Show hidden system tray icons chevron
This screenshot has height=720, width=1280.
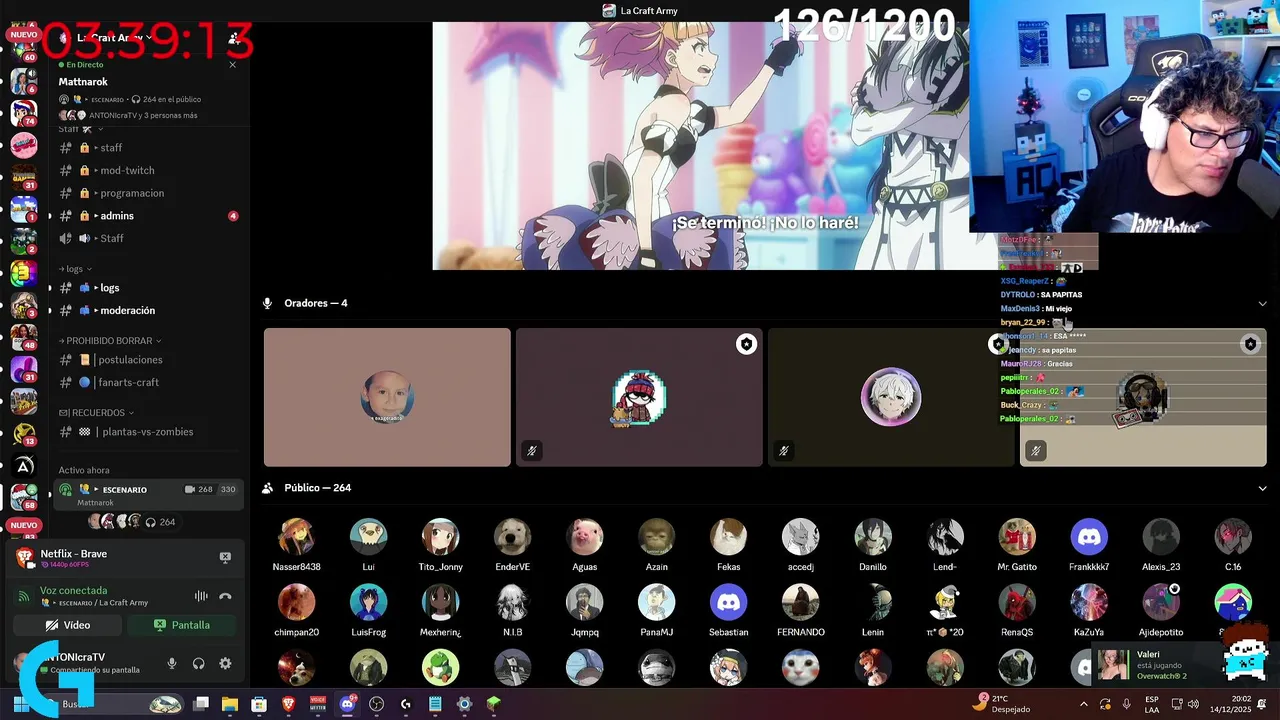pyautogui.click(x=1084, y=704)
